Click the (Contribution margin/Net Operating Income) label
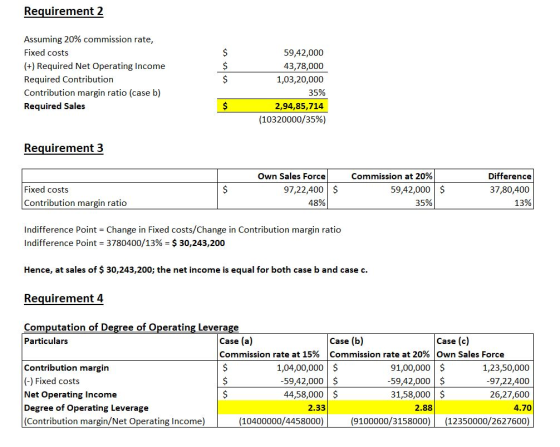The height and width of the screenshot is (447, 560). click(x=115, y=421)
